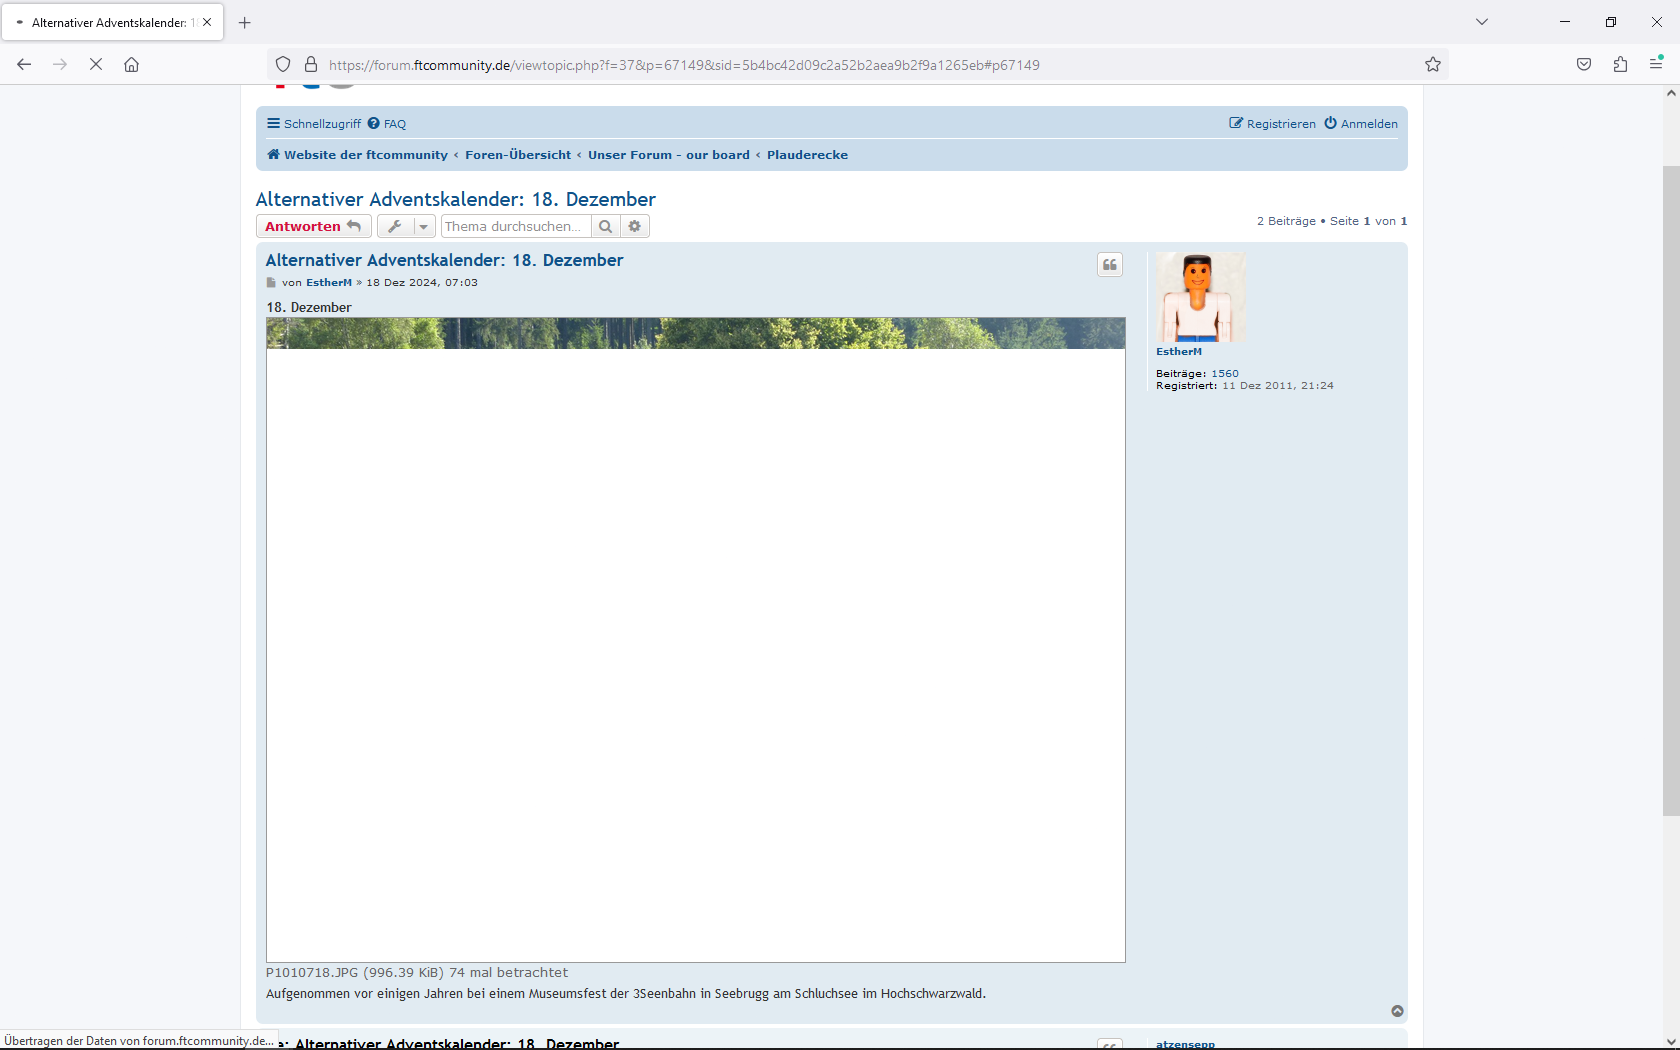Viewport: 1680px width, 1050px height.
Task: Click the house icon before Website der ftcommunity
Action: click(x=271, y=154)
